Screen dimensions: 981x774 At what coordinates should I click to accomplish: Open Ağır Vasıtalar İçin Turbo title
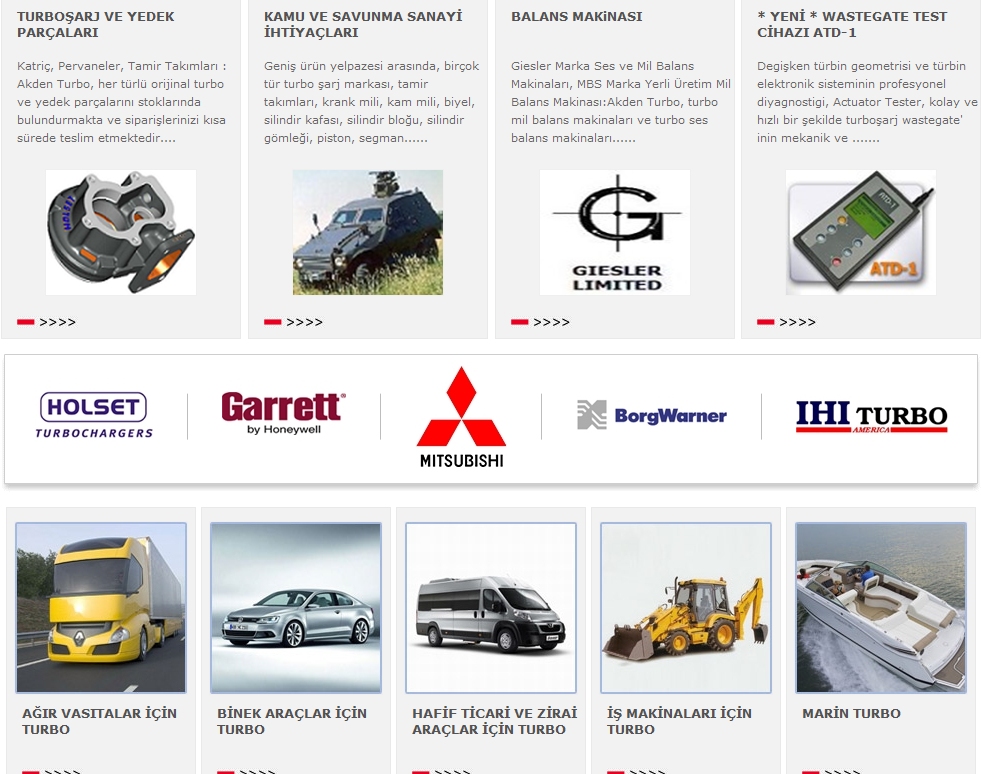99,721
